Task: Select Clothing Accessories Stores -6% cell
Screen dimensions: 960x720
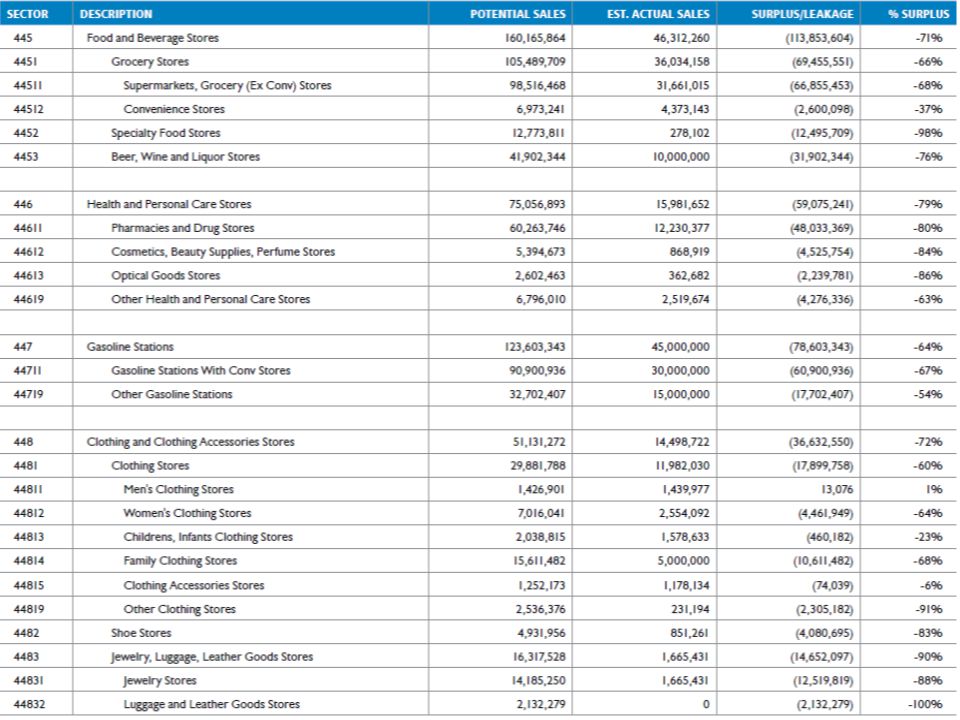Action: [931, 585]
